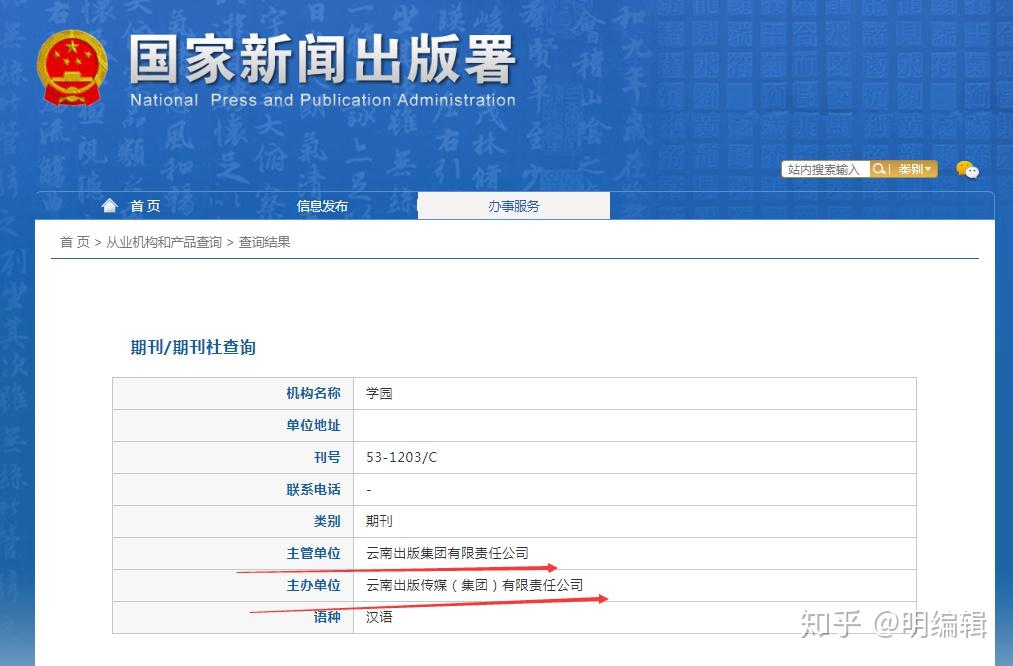This screenshot has height=666, width=1013.
Task: Click the 国家新闻出版署 site title
Action: (322, 59)
